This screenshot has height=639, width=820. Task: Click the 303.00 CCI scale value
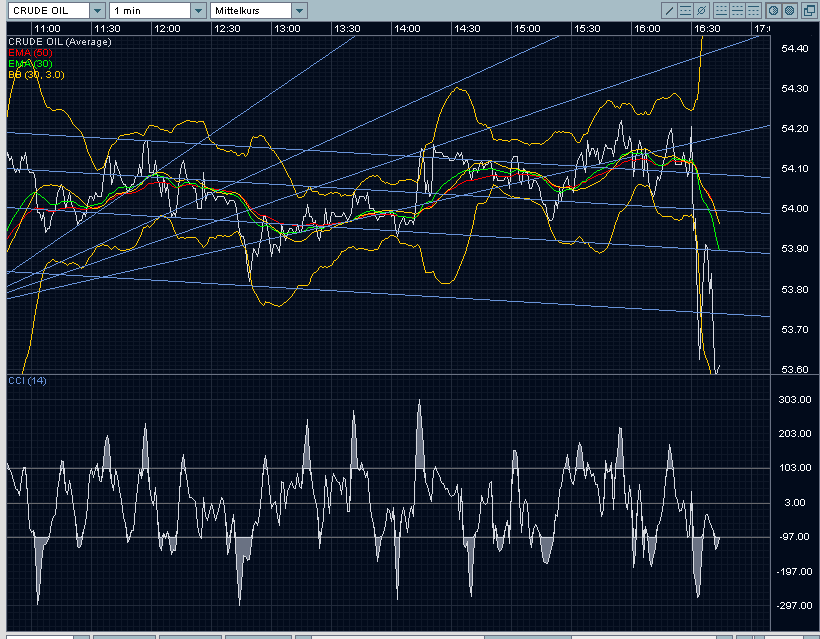pos(794,400)
